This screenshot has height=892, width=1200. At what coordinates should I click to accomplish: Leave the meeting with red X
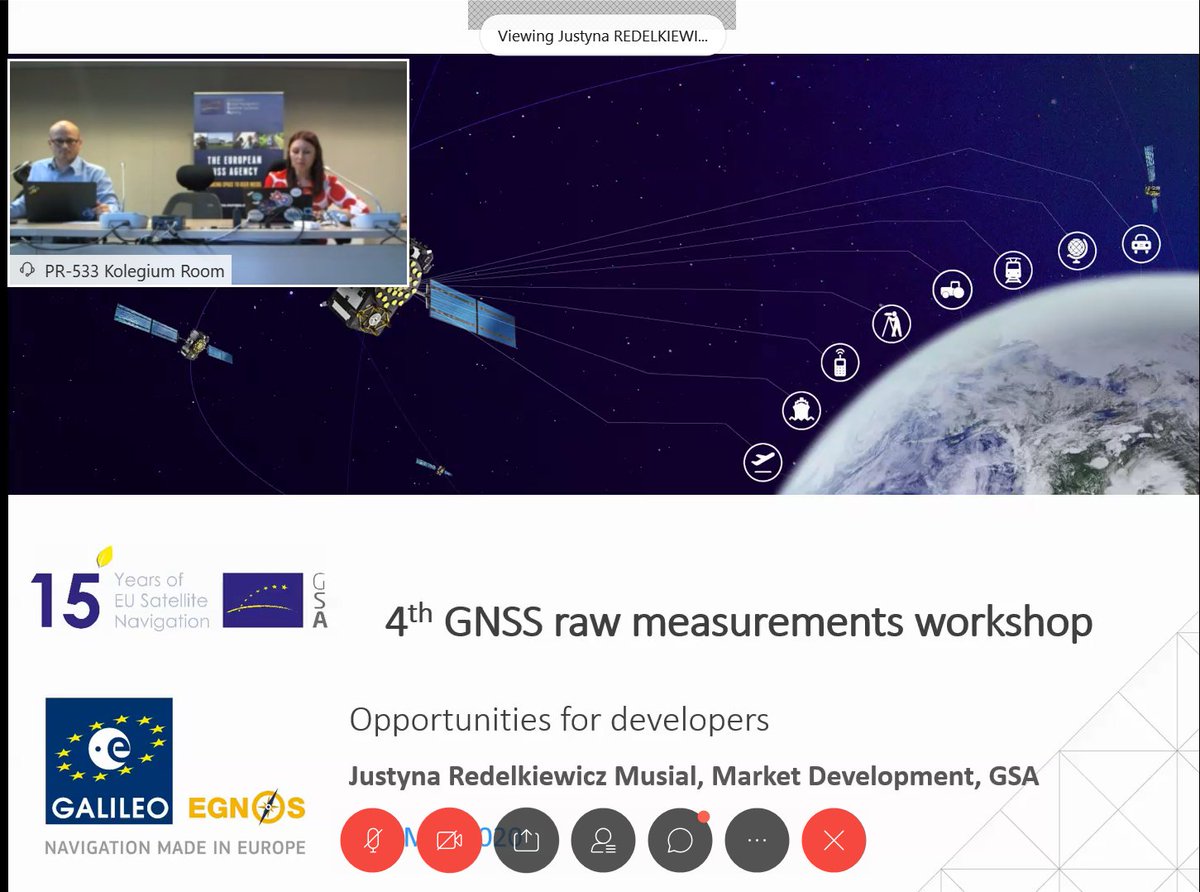[834, 840]
